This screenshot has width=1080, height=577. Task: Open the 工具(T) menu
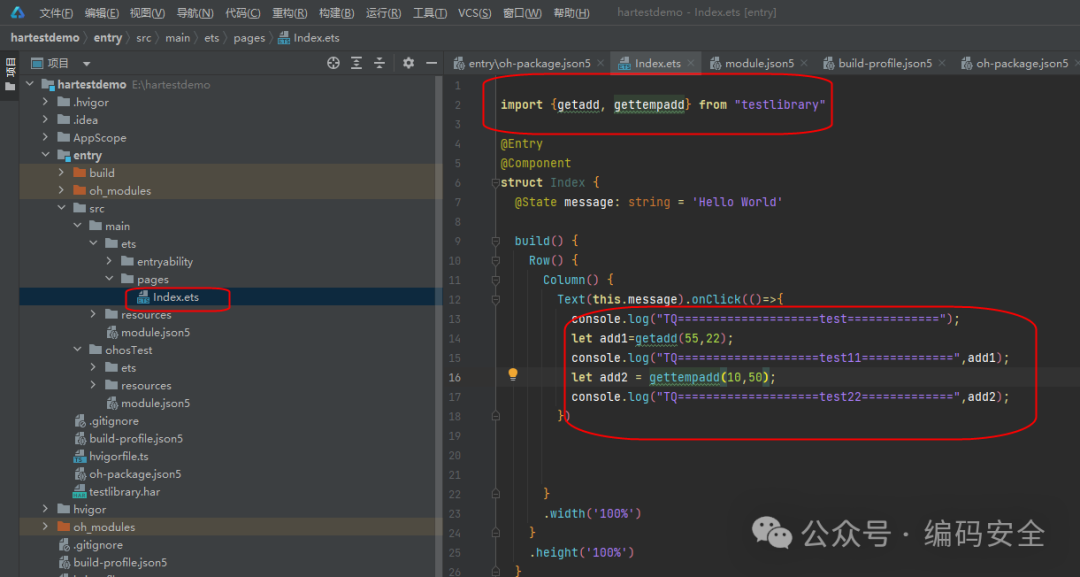(430, 13)
